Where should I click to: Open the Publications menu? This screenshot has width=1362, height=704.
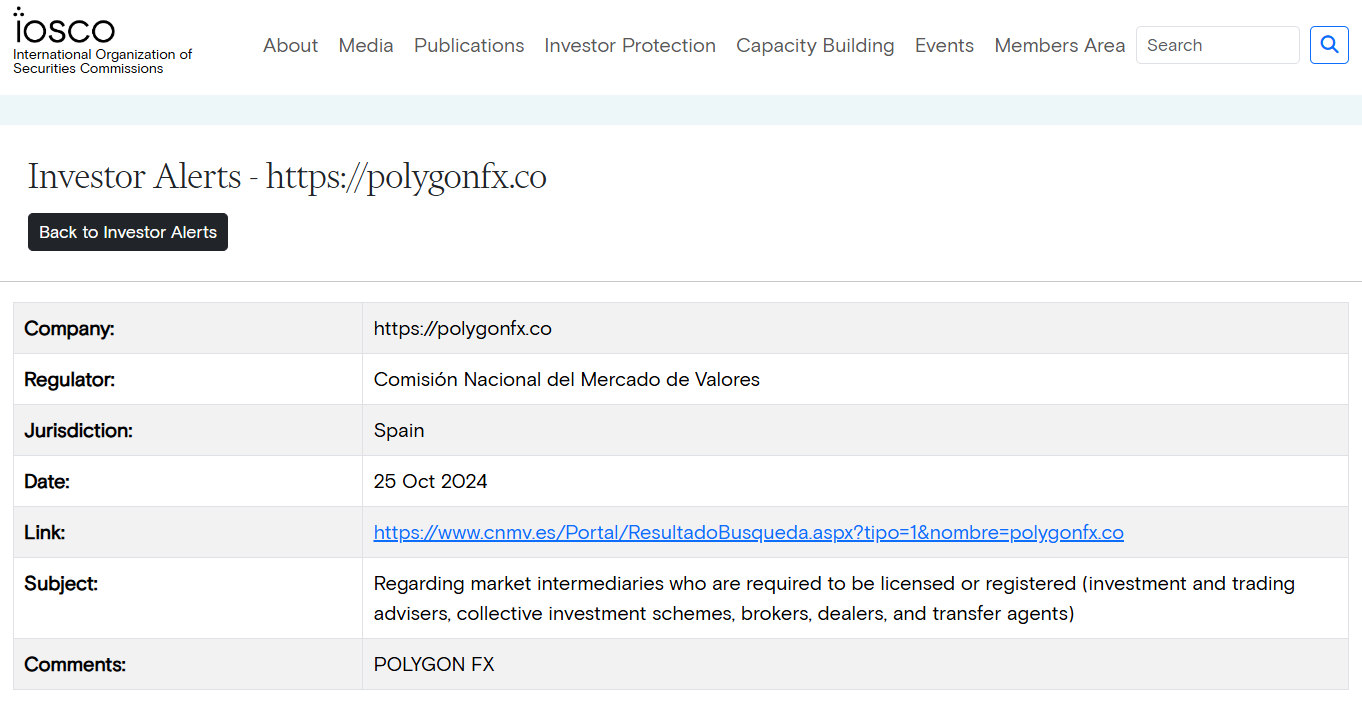point(469,46)
